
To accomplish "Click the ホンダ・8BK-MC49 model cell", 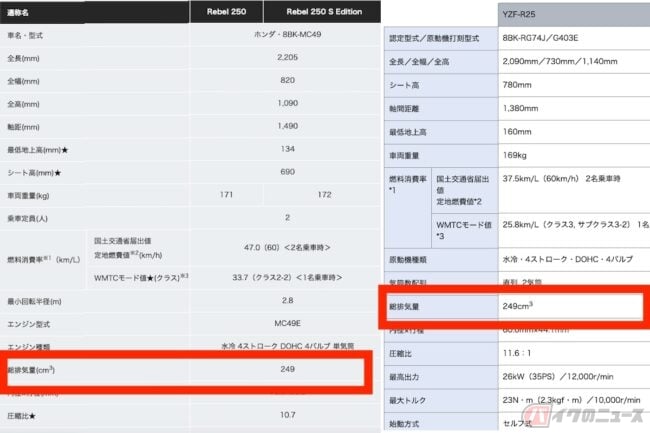I will [287, 35].
